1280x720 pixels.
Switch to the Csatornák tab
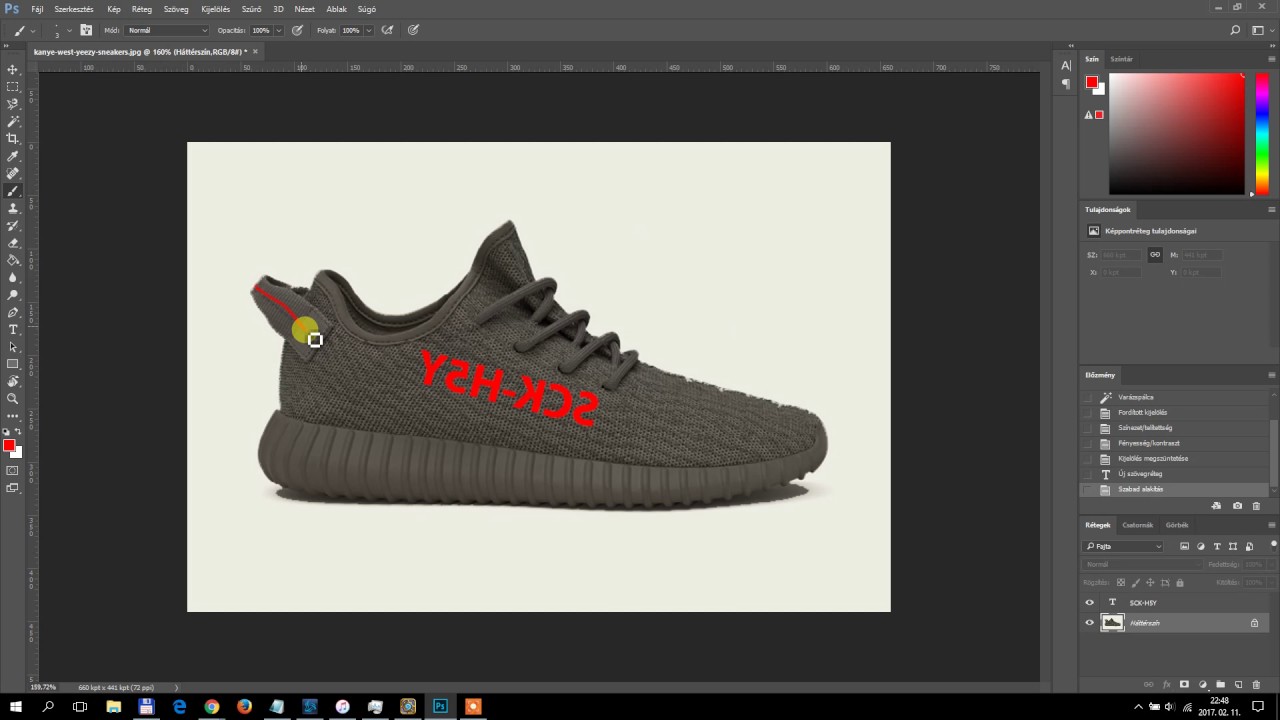tap(1137, 525)
